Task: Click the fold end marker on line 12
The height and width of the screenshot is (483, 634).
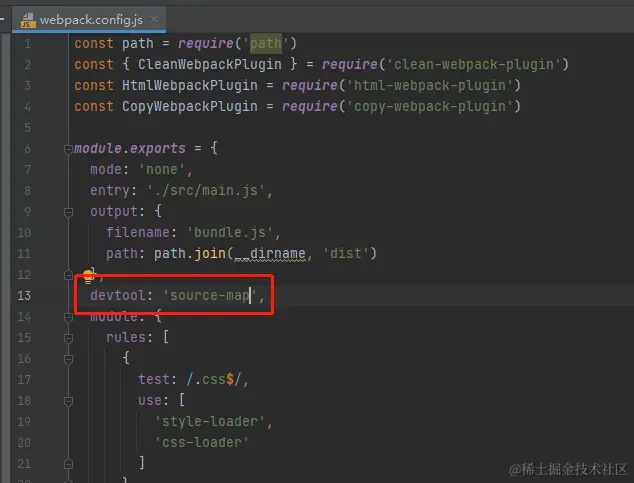Action: click(x=68, y=275)
